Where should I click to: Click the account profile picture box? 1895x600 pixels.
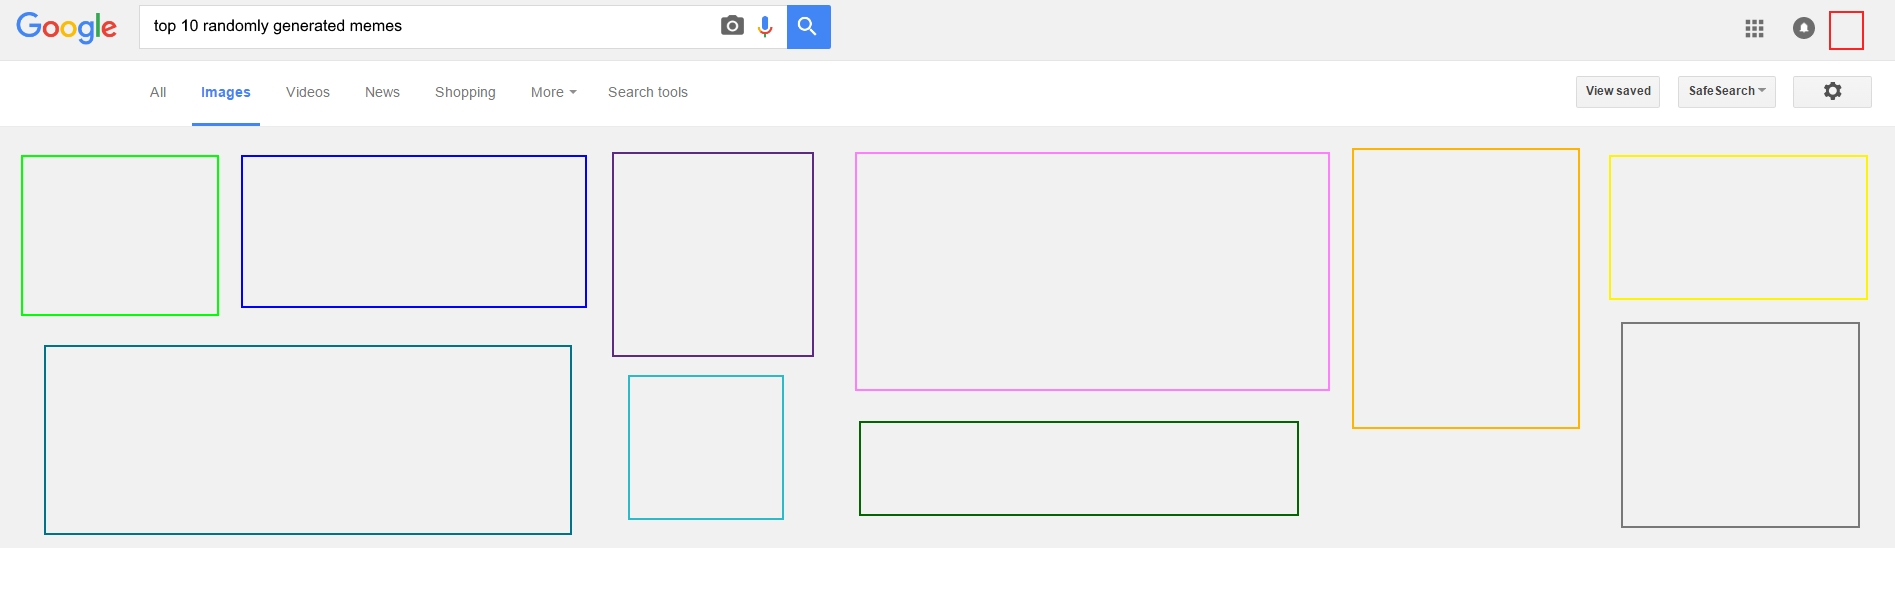point(1846,30)
